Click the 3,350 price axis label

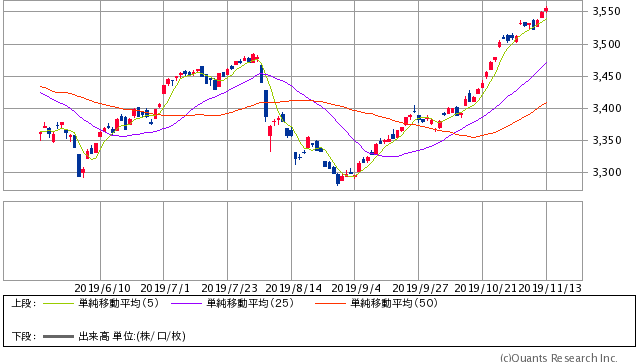[607, 140]
